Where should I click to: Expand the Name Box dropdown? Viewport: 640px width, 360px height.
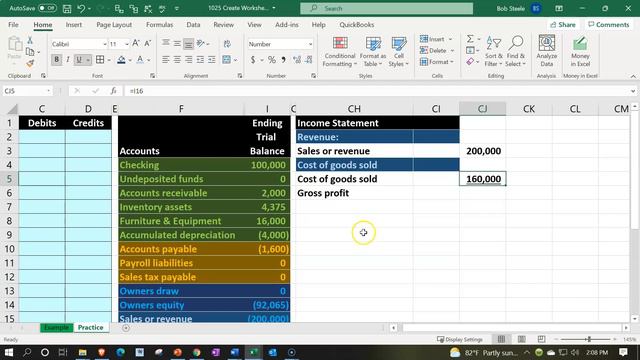[x=49, y=91]
